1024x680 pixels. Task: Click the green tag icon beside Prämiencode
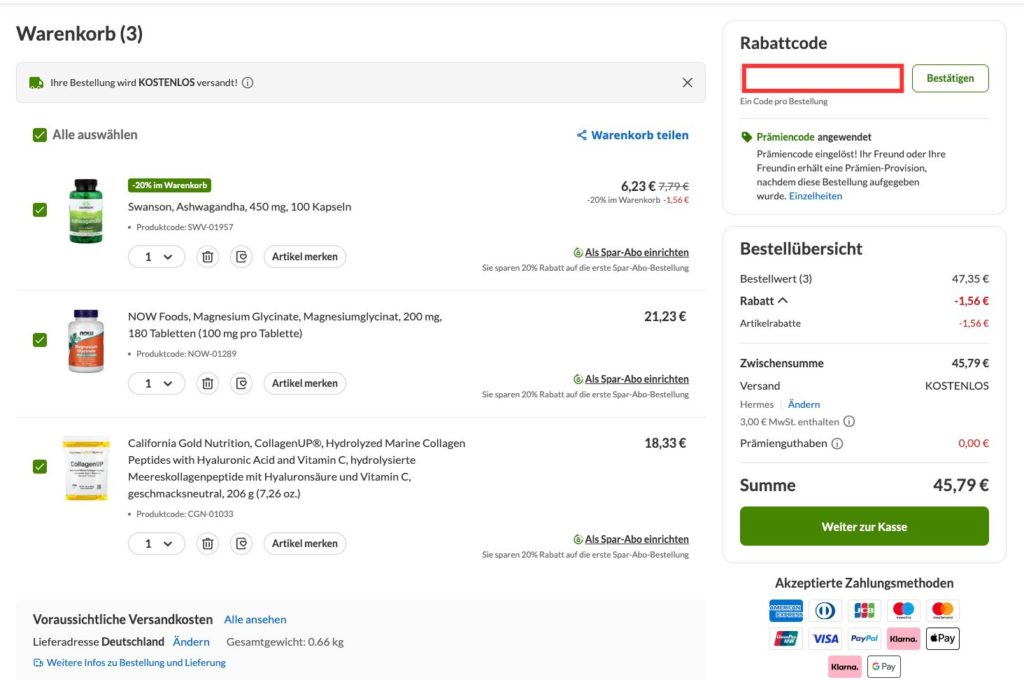point(746,137)
